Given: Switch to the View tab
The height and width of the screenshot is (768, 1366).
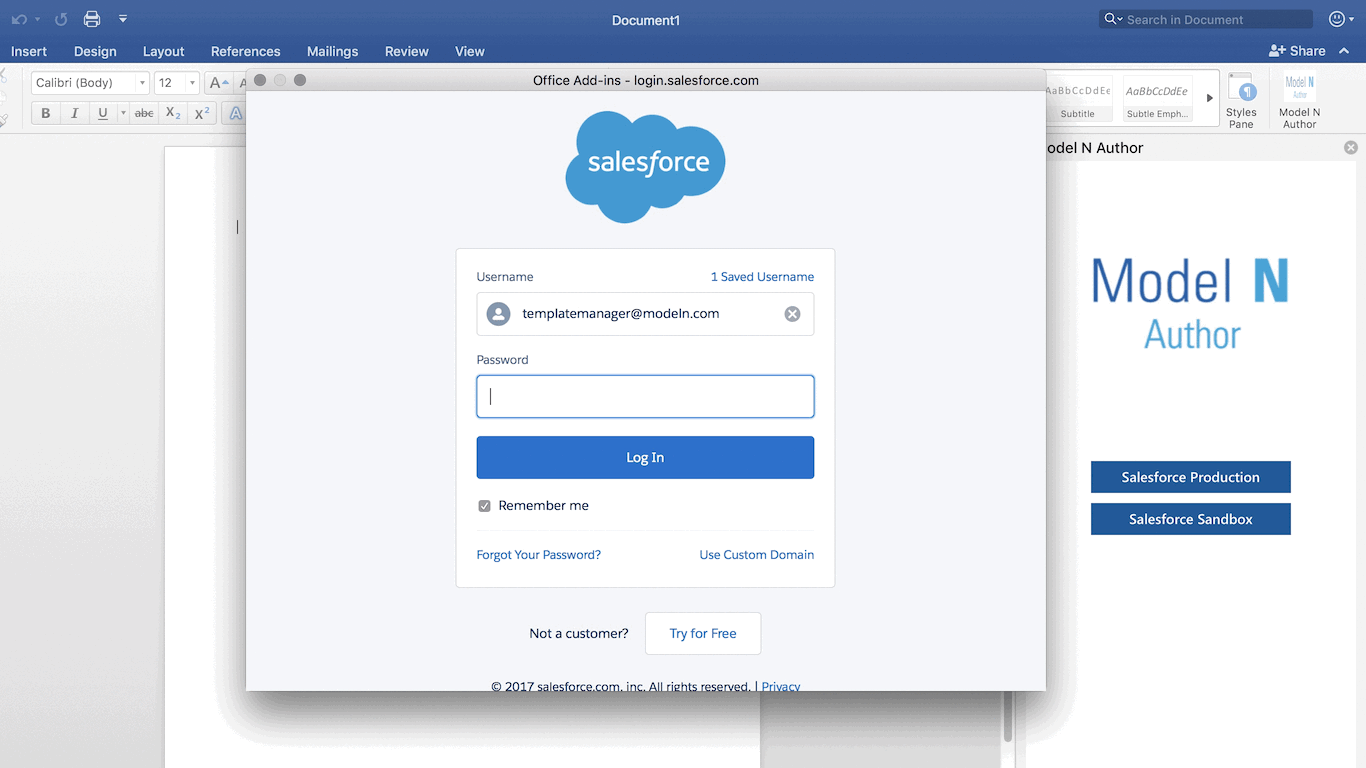Looking at the screenshot, I should [x=470, y=51].
